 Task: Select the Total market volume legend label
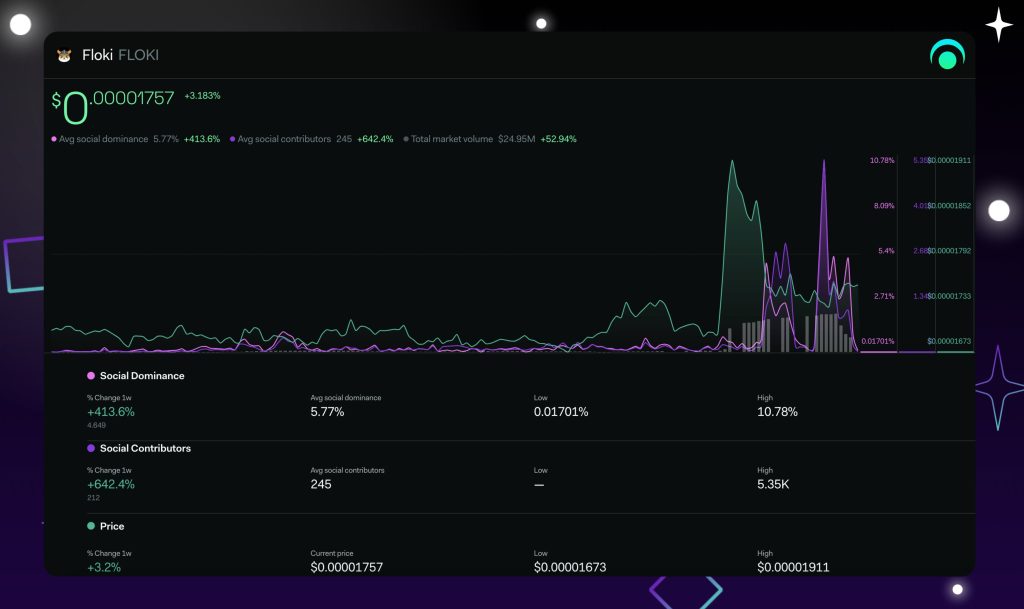[452, 139]
